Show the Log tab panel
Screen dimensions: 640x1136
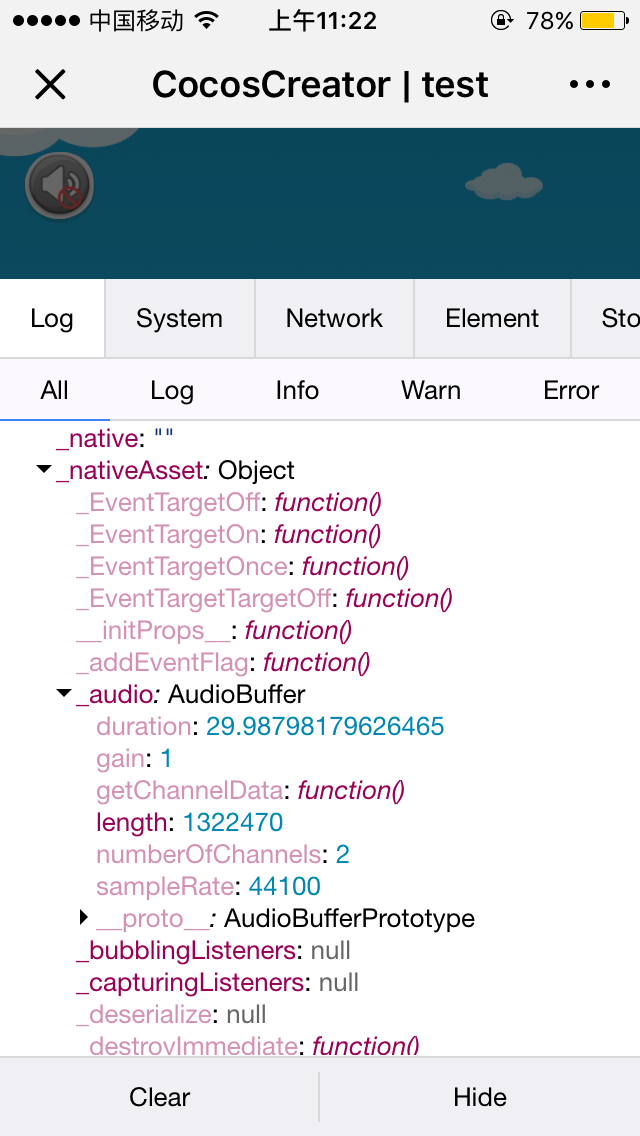[52, 319]
